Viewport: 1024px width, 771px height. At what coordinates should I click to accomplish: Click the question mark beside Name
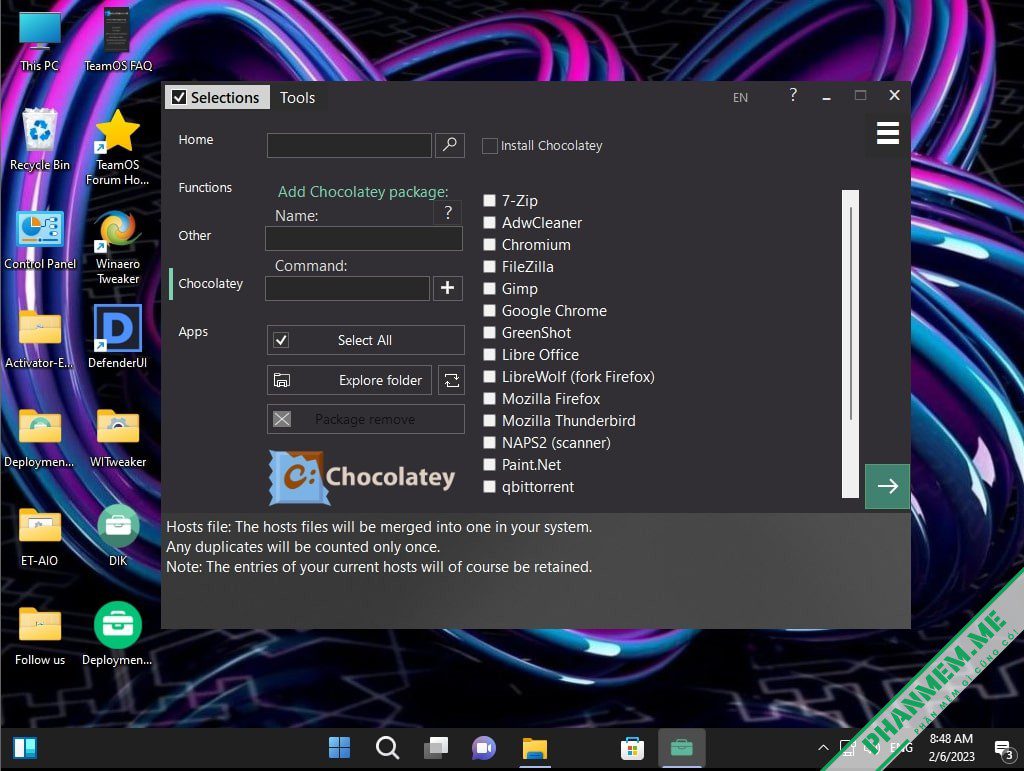tap(448, 212)
